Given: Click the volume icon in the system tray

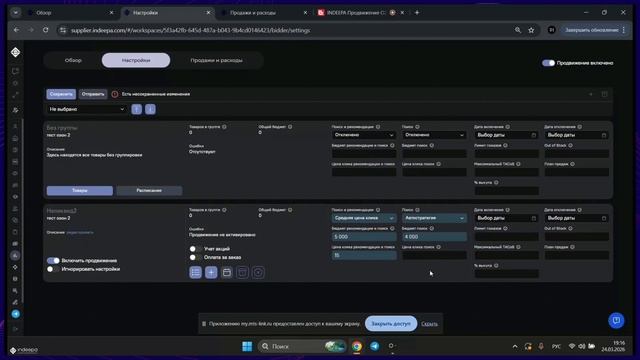Looking at the screenshot, I should point(581,346).
